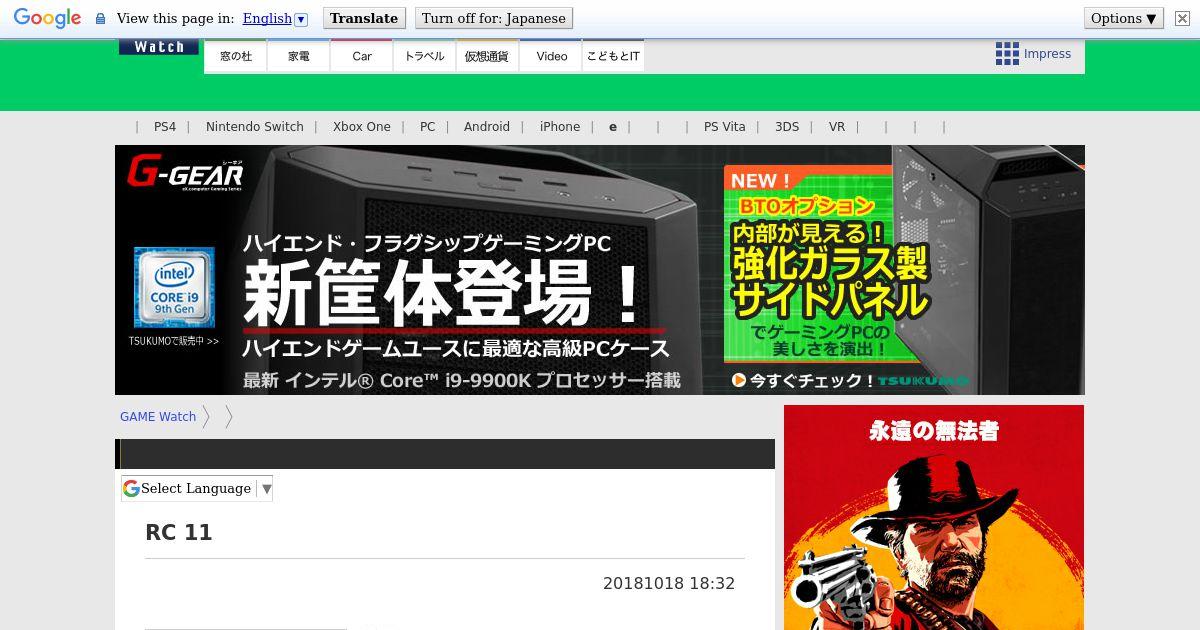Turn off translation for Japanese
This screenshot has height=630, width=1200.
point(494,18)
